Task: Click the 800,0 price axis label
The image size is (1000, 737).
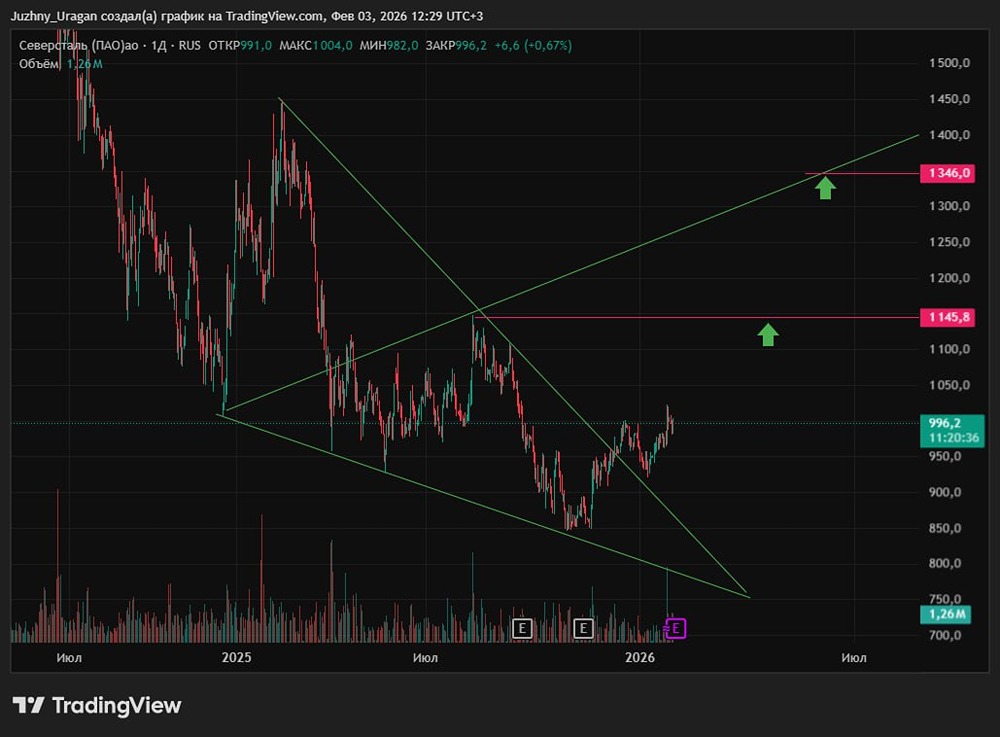Action: click(945, 563)
